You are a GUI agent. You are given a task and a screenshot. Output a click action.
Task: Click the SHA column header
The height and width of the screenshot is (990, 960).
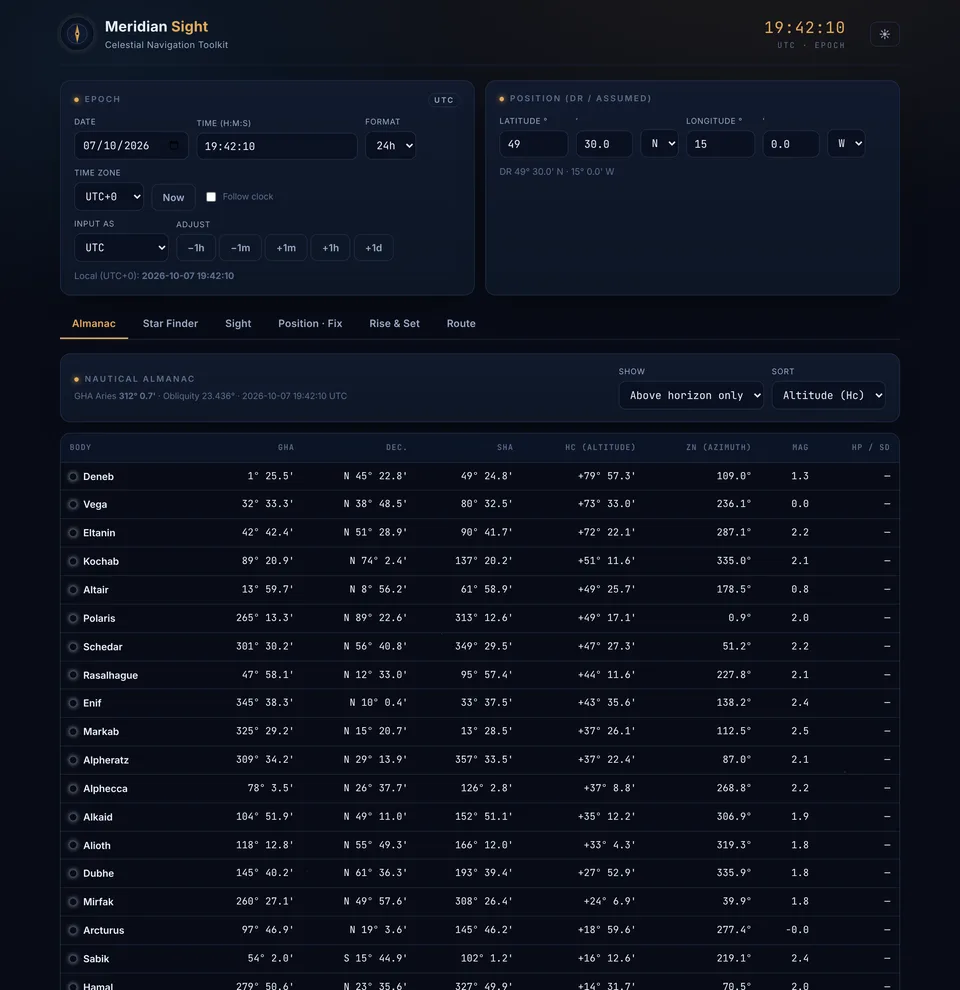click(505, 447)
